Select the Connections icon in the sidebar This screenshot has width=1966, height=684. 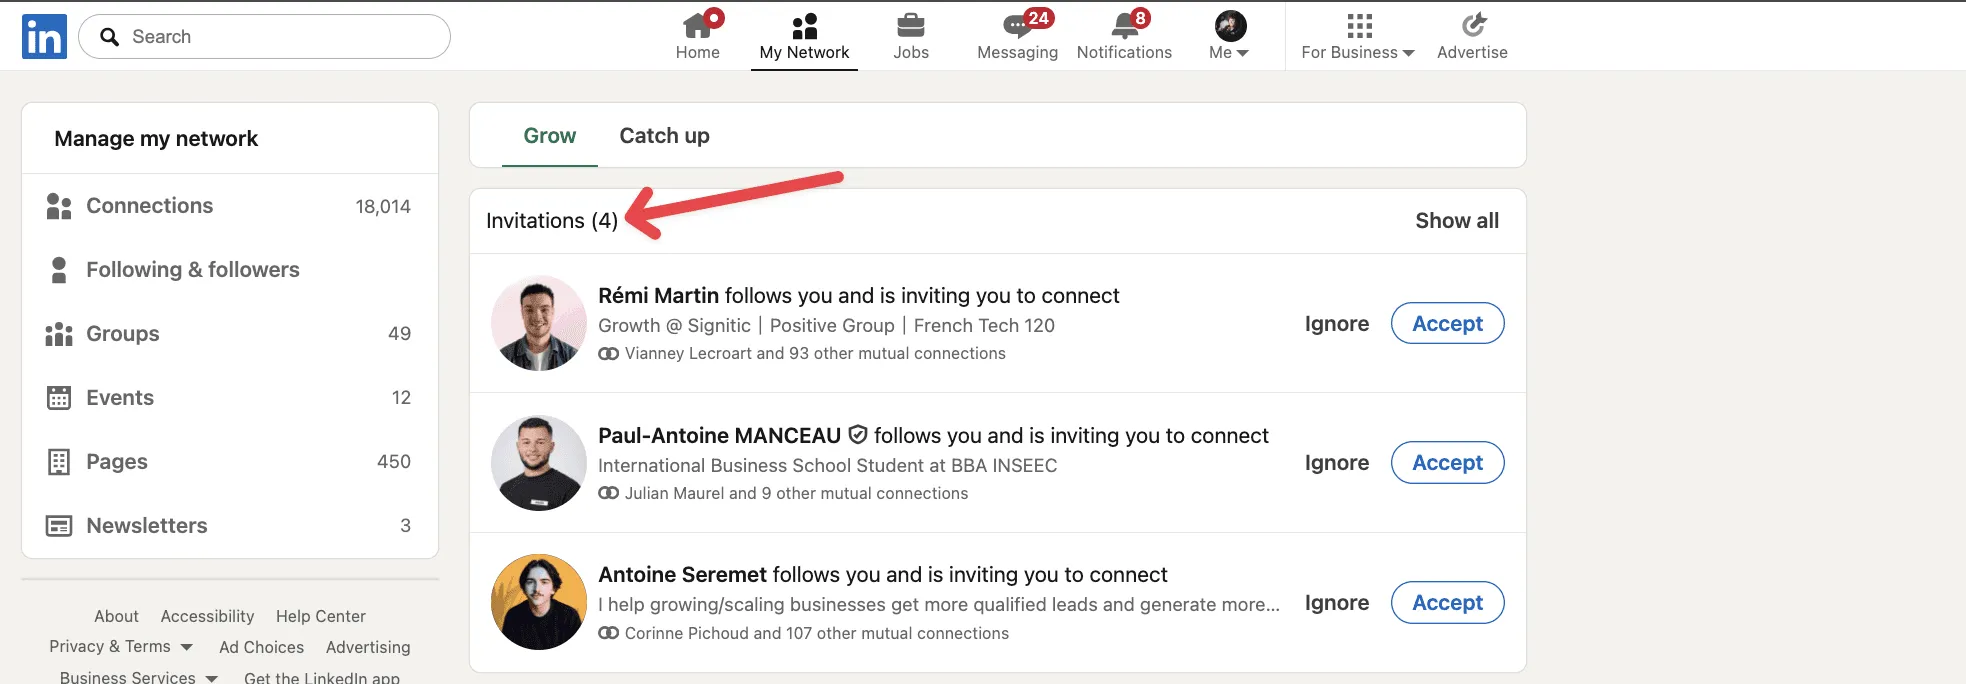(x=58, y=205)
